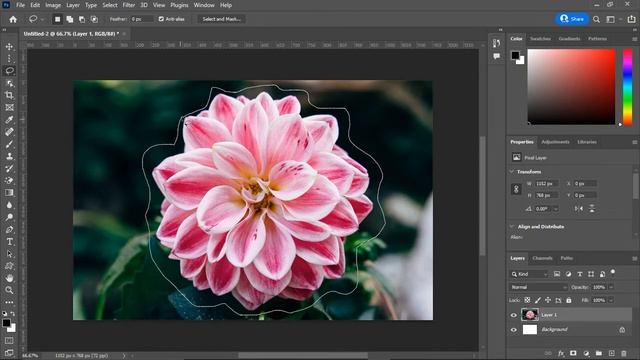Select the Frame tool

click(x=9, y=107)
